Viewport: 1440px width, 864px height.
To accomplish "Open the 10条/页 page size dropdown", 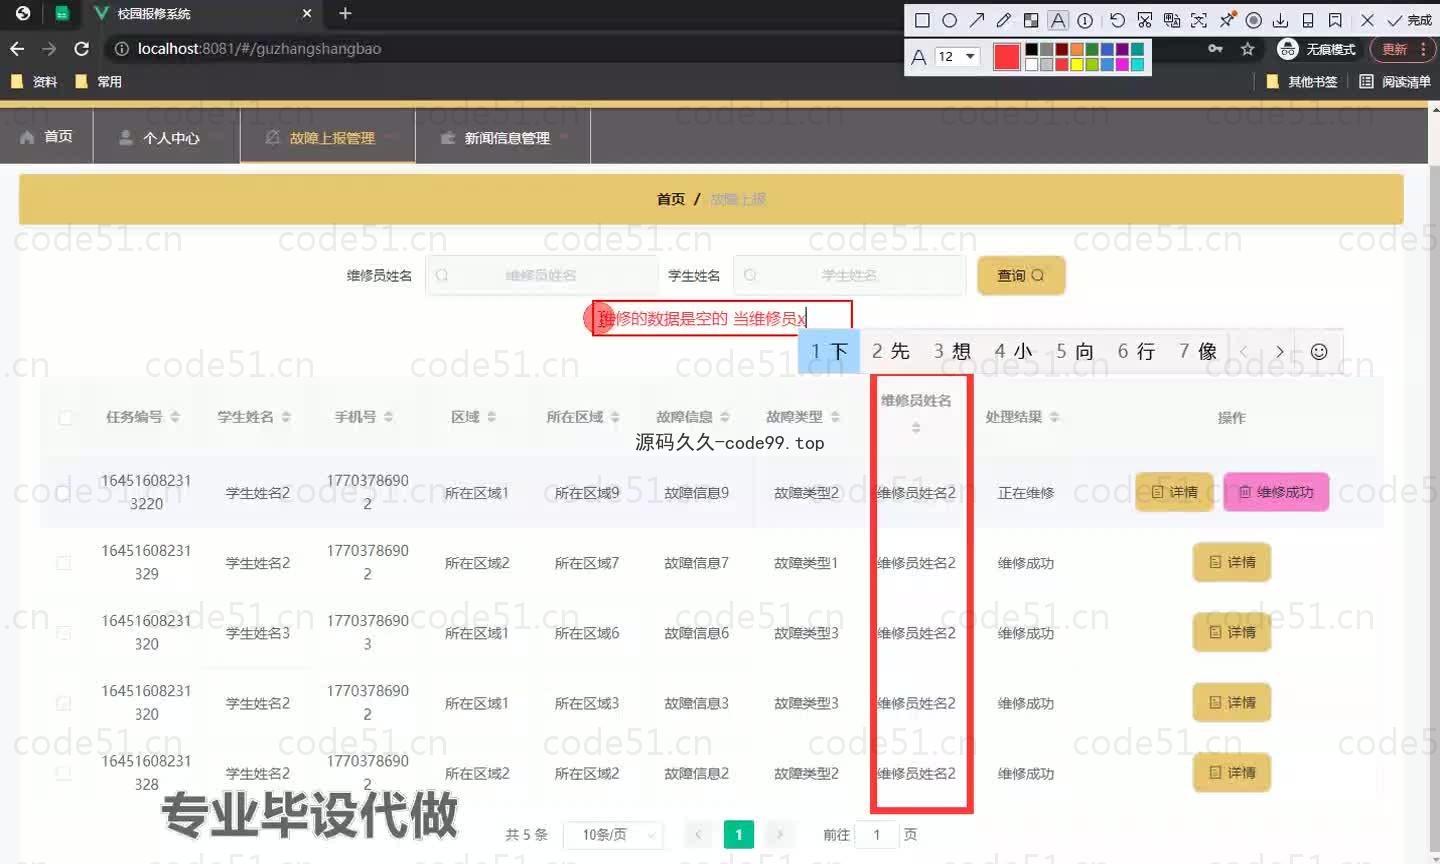I will click(612, 834).
